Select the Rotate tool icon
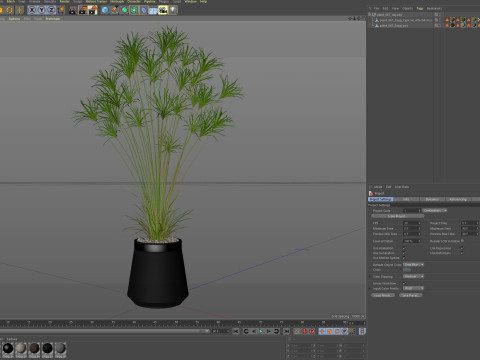480x360 pixels. pyautogui.click(x=9, y=10)
